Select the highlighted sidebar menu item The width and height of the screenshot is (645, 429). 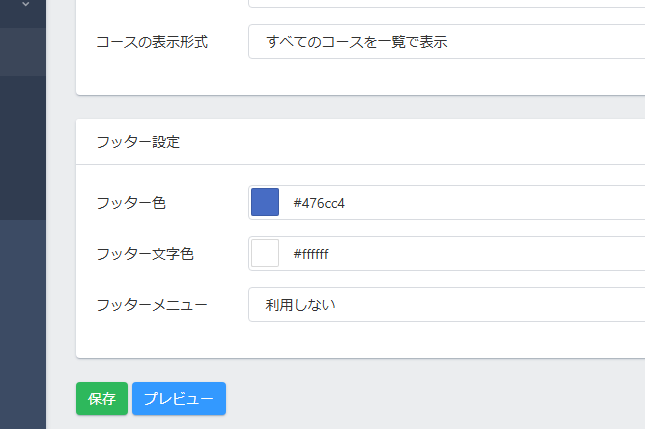[x=22, y=51]
